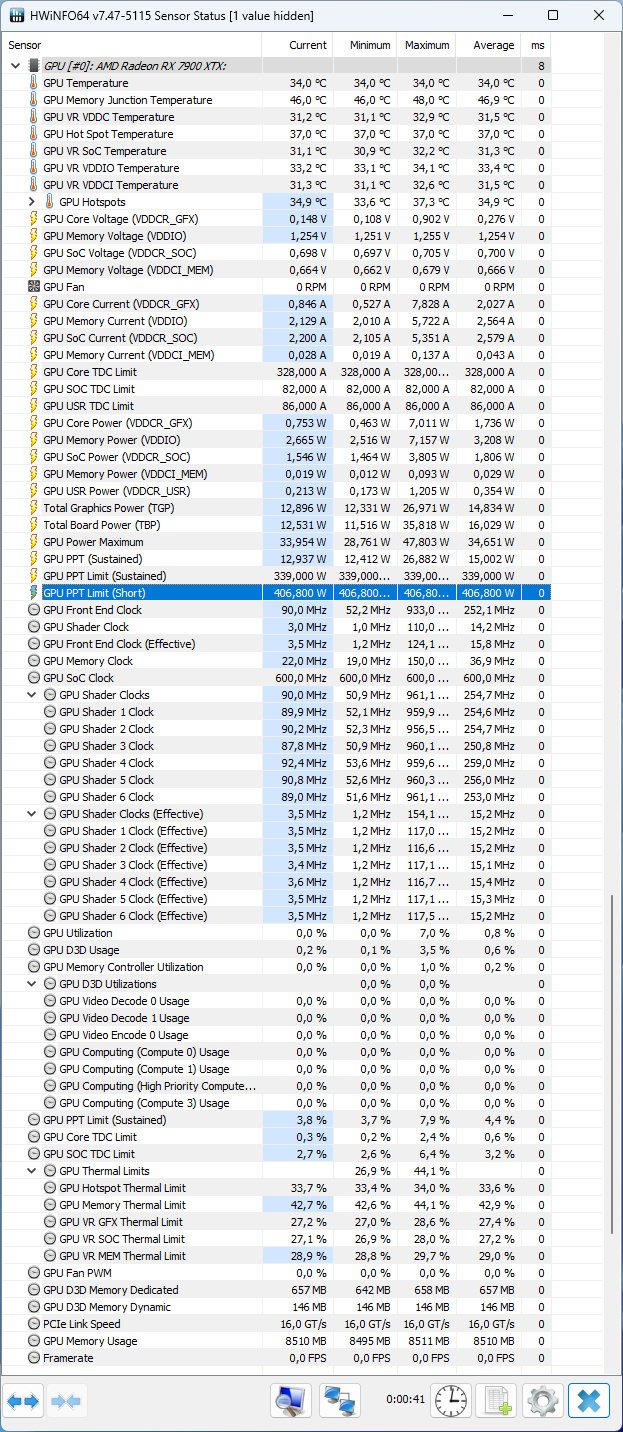Screen dimensions: 623x1432
Task: Click the Sensor column header
Action: coord(131,45)
